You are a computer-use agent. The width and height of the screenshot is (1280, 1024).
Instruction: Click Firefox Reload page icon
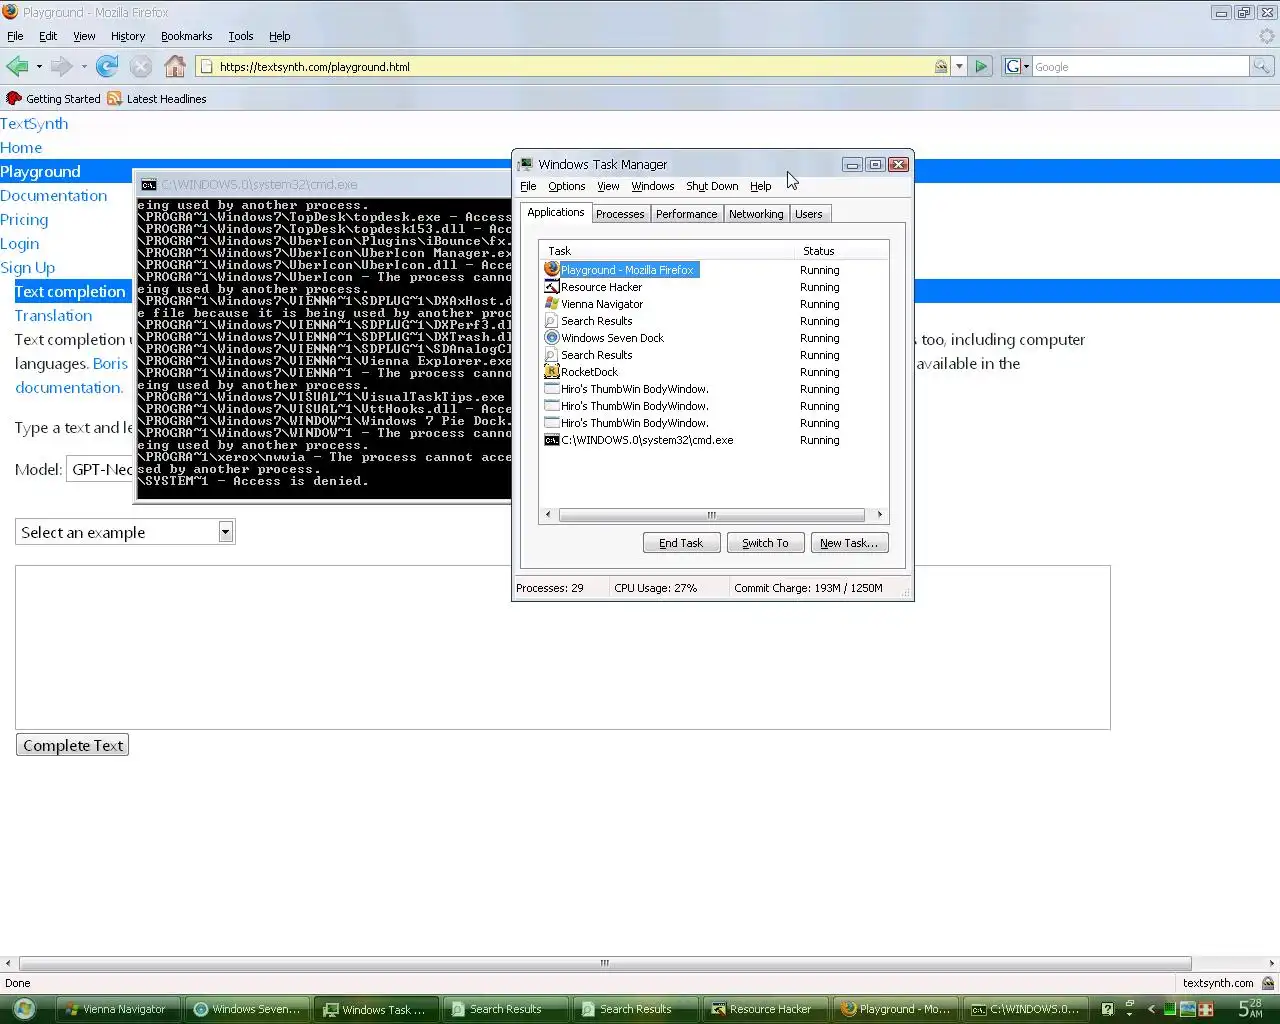pyautogui.click(x=107, y=67)
